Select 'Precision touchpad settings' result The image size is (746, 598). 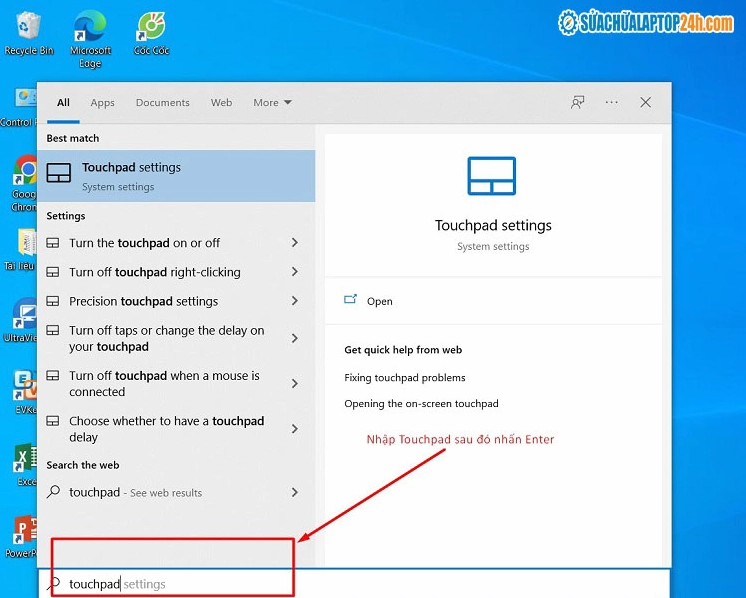[x=176, y=301]
